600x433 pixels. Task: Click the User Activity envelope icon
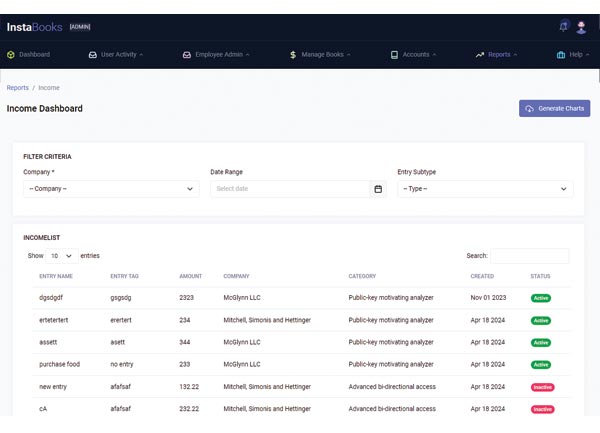pos(93,54)
